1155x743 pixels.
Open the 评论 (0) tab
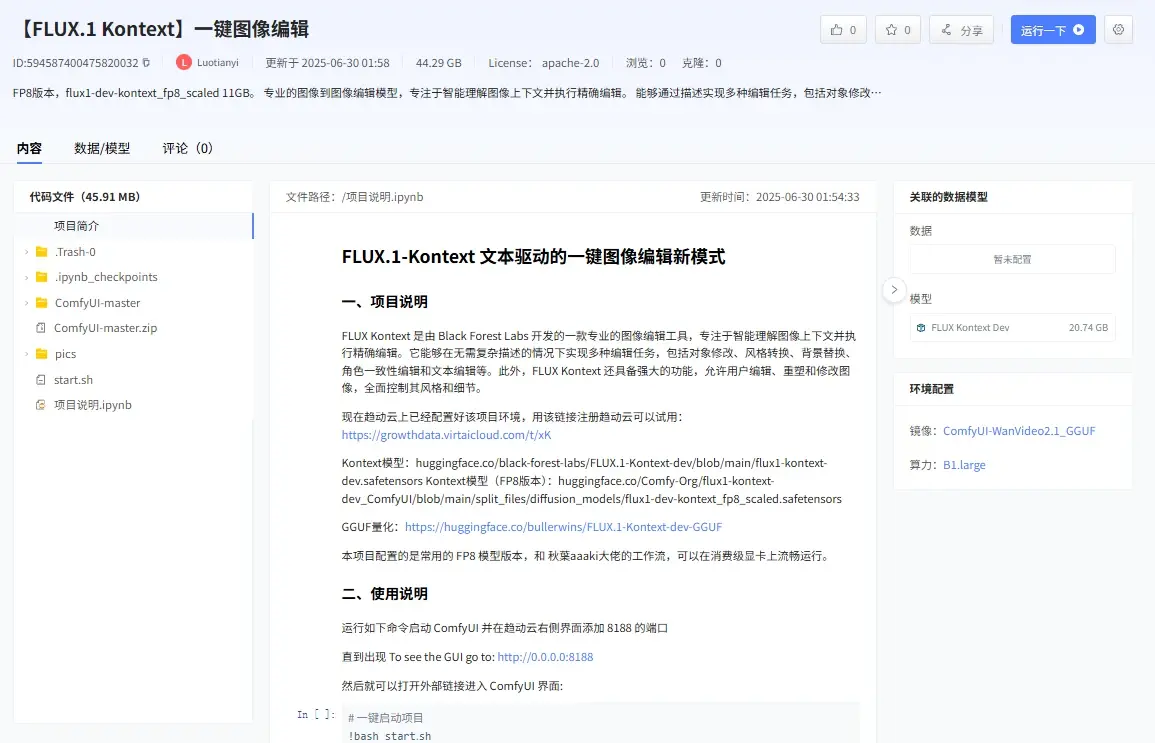[187, 149]
